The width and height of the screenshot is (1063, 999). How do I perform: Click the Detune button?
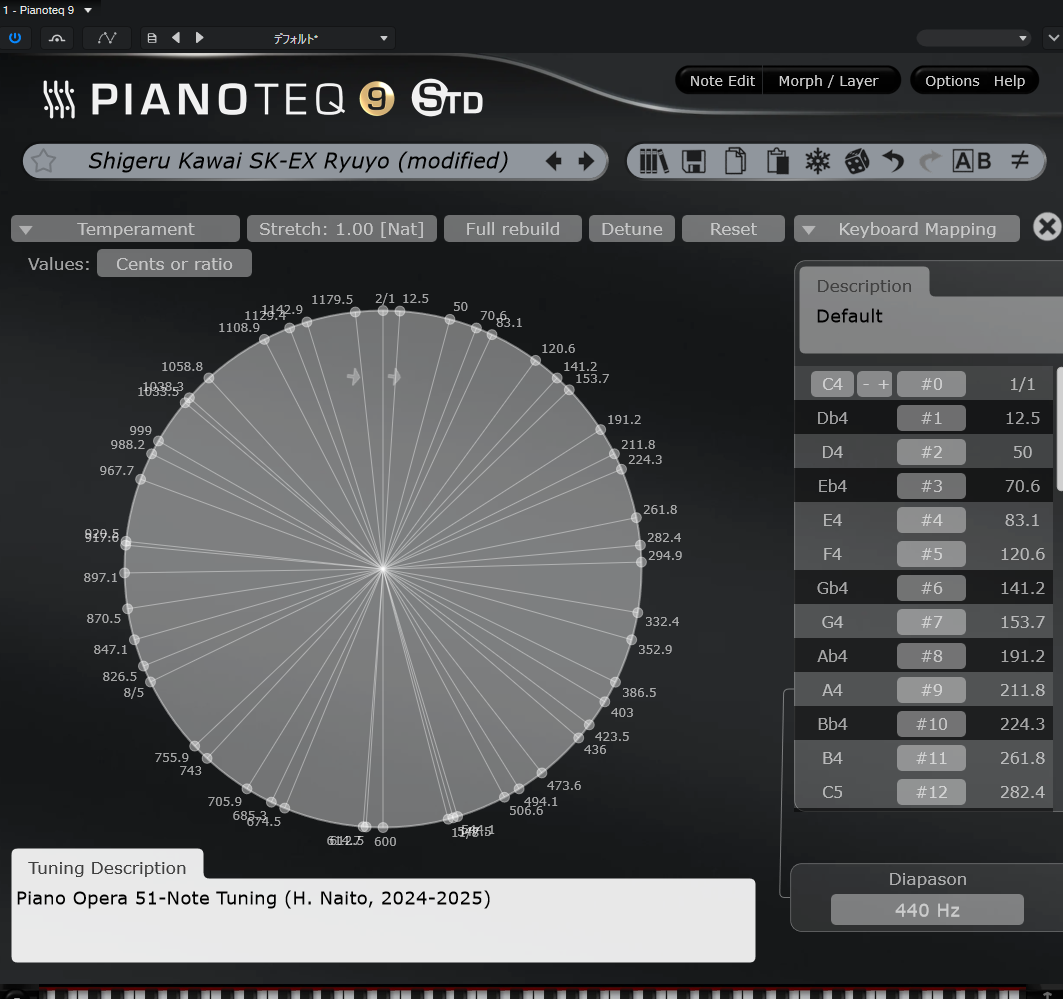click(x=632, y=228)
